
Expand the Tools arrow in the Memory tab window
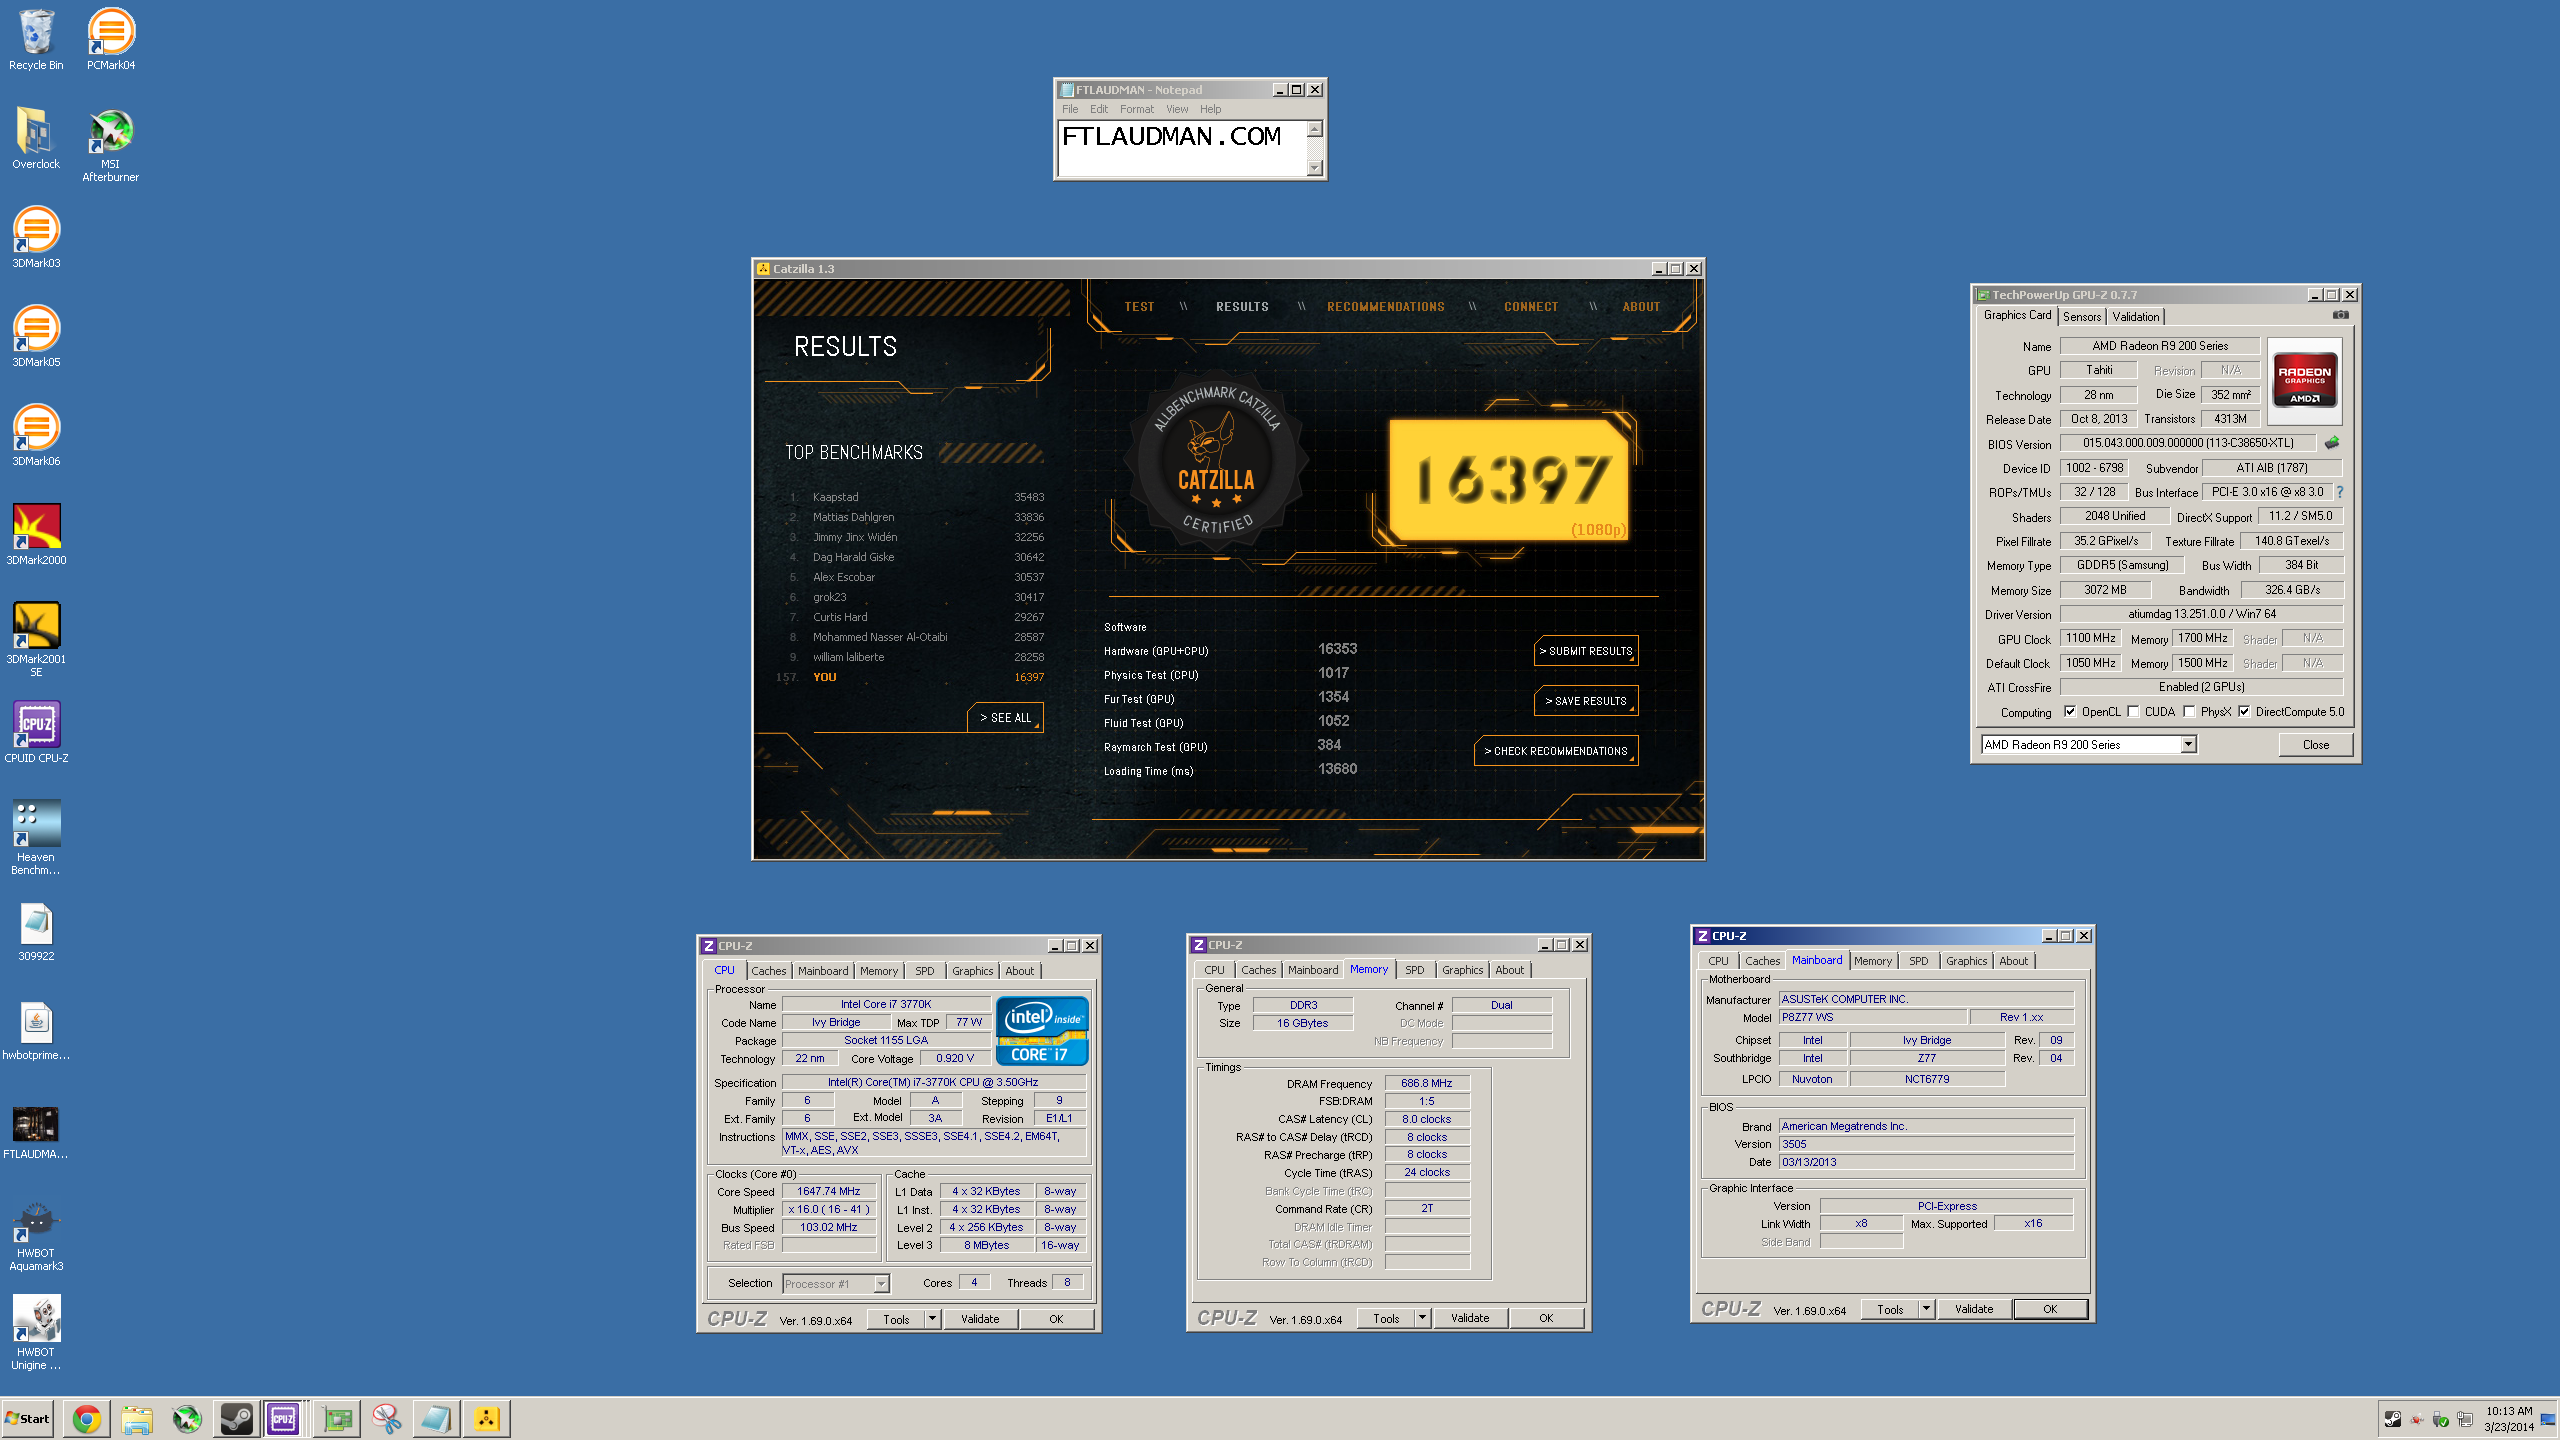pos(1422,1318)
